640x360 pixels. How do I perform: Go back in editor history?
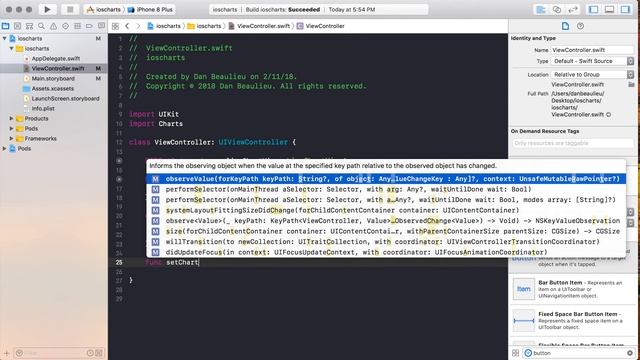(127, 26)
